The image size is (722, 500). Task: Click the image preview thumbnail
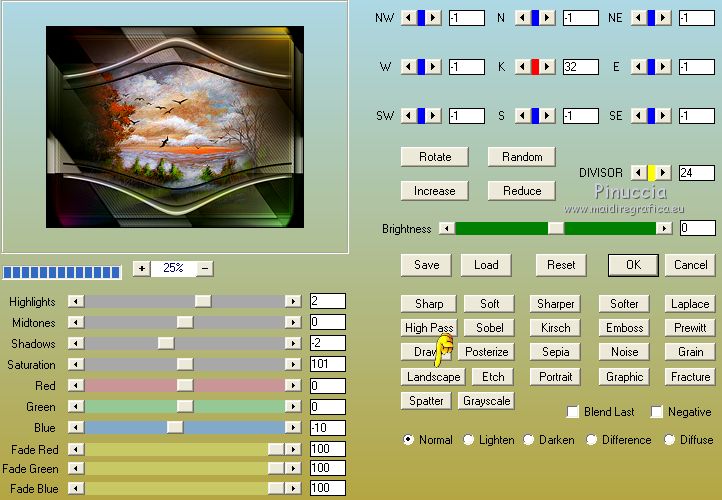click(175, 127)
